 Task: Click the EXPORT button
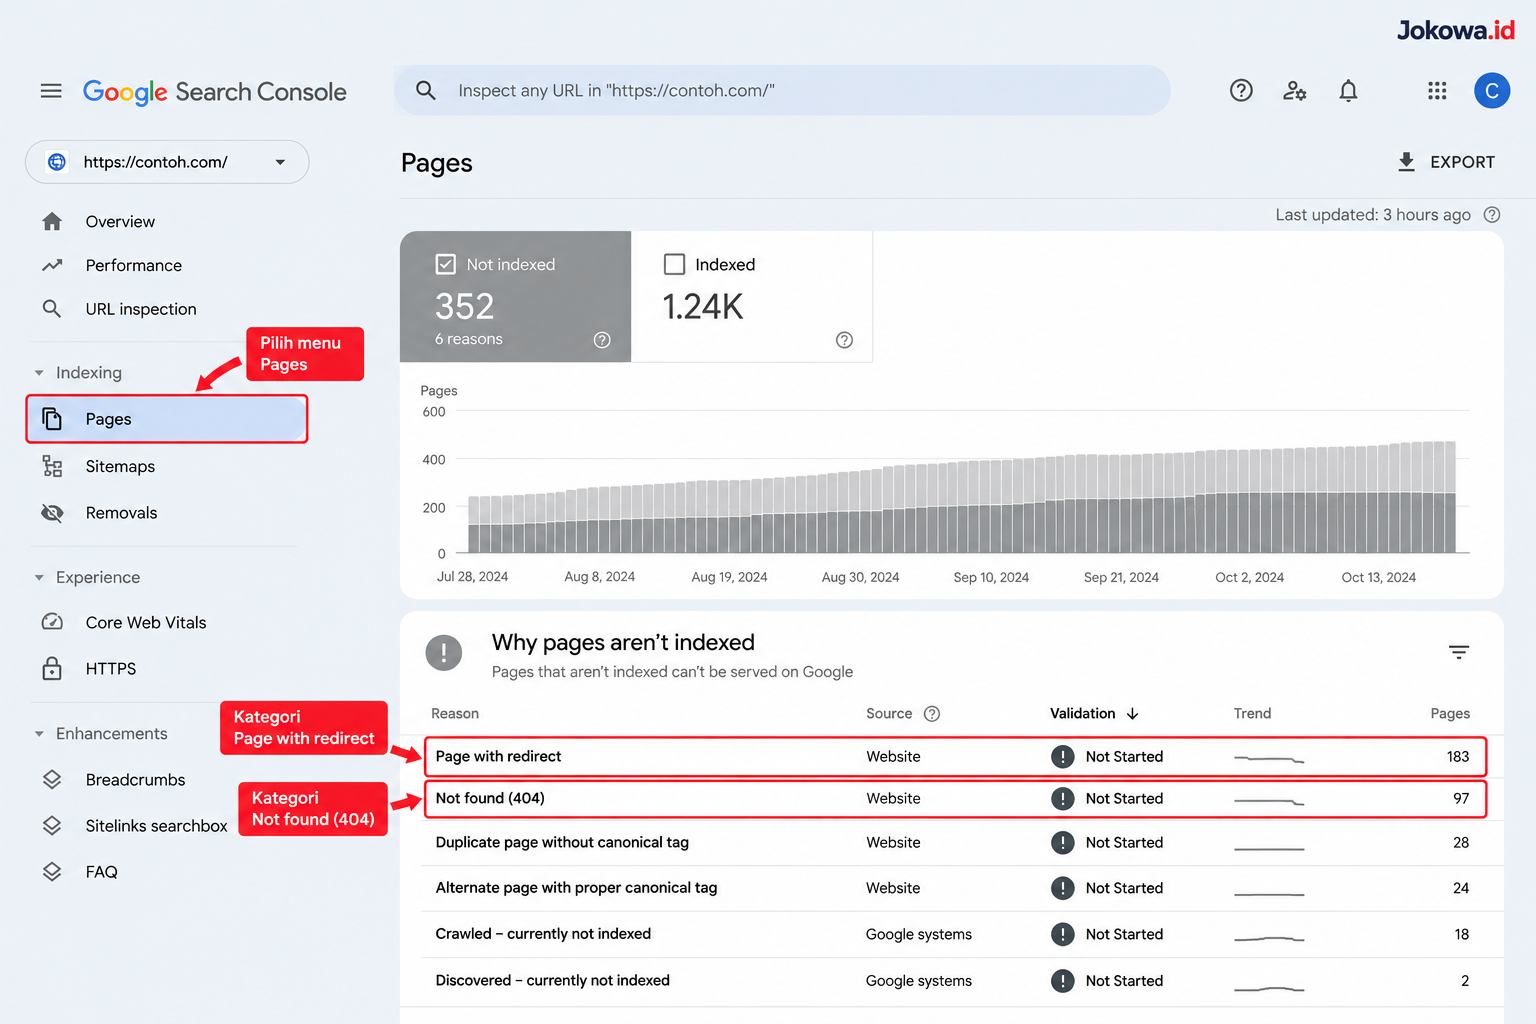1445,162
